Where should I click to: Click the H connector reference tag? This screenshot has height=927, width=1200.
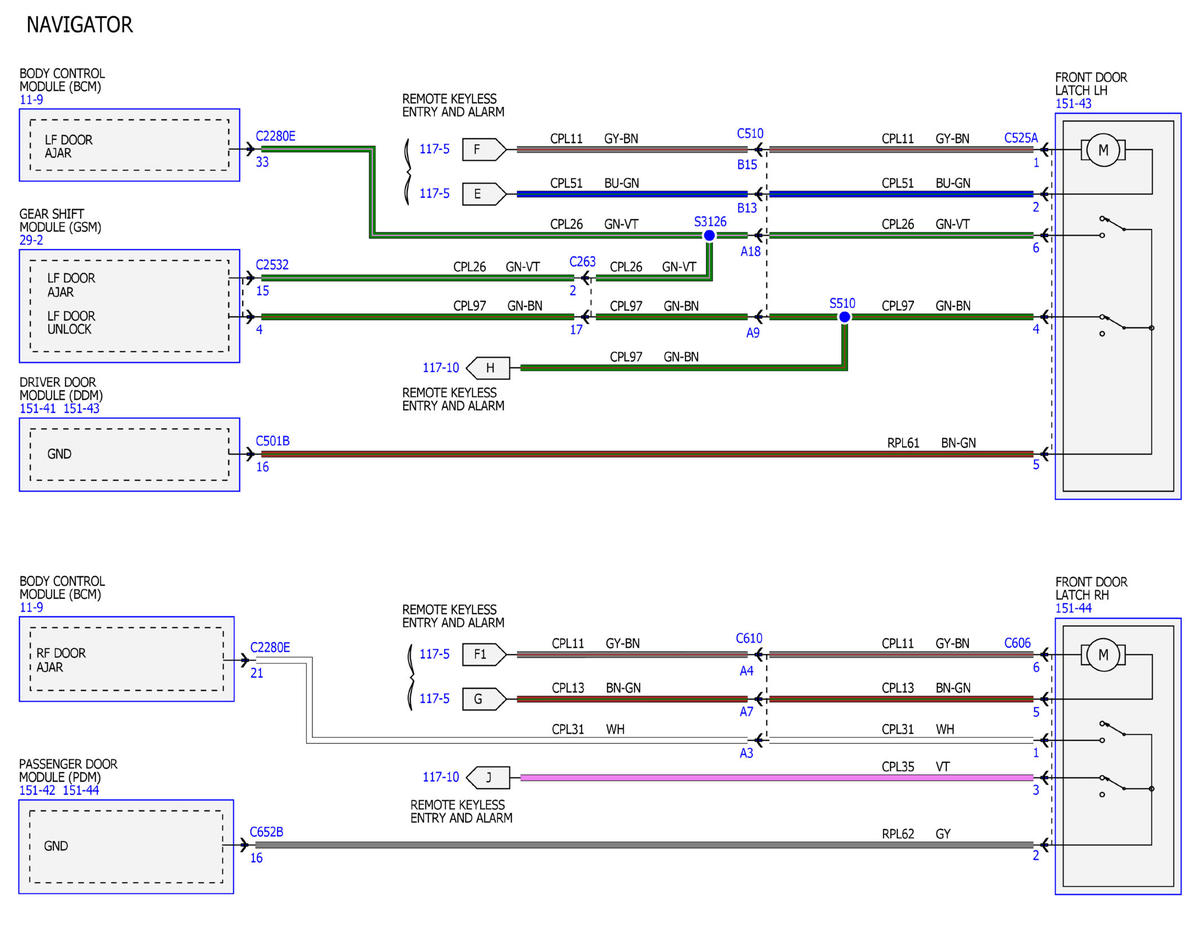click(490, 368)
